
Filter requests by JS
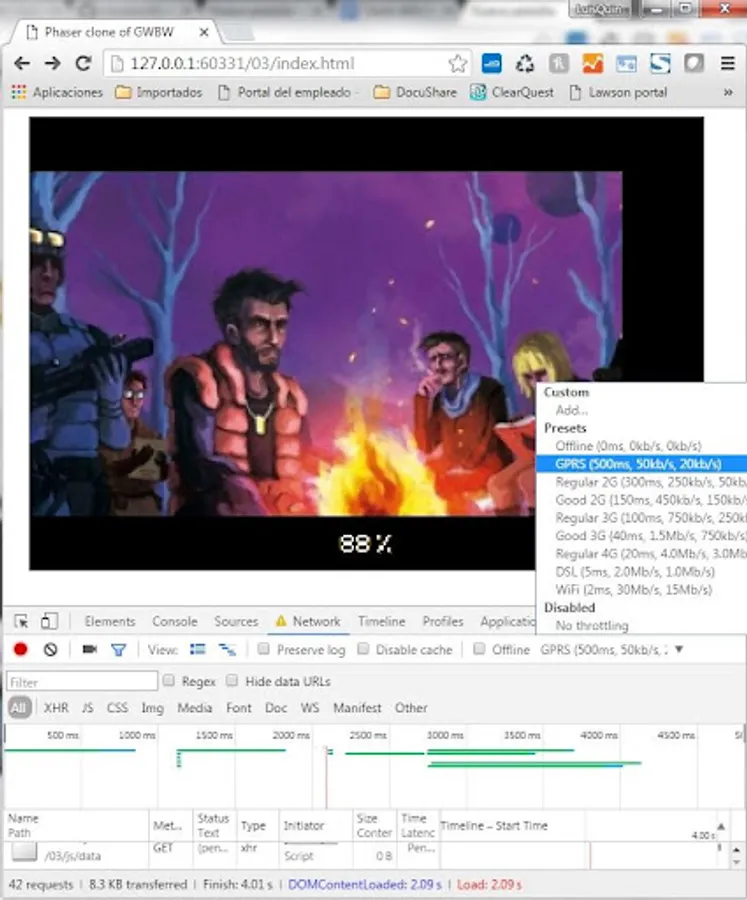point(87,708)
